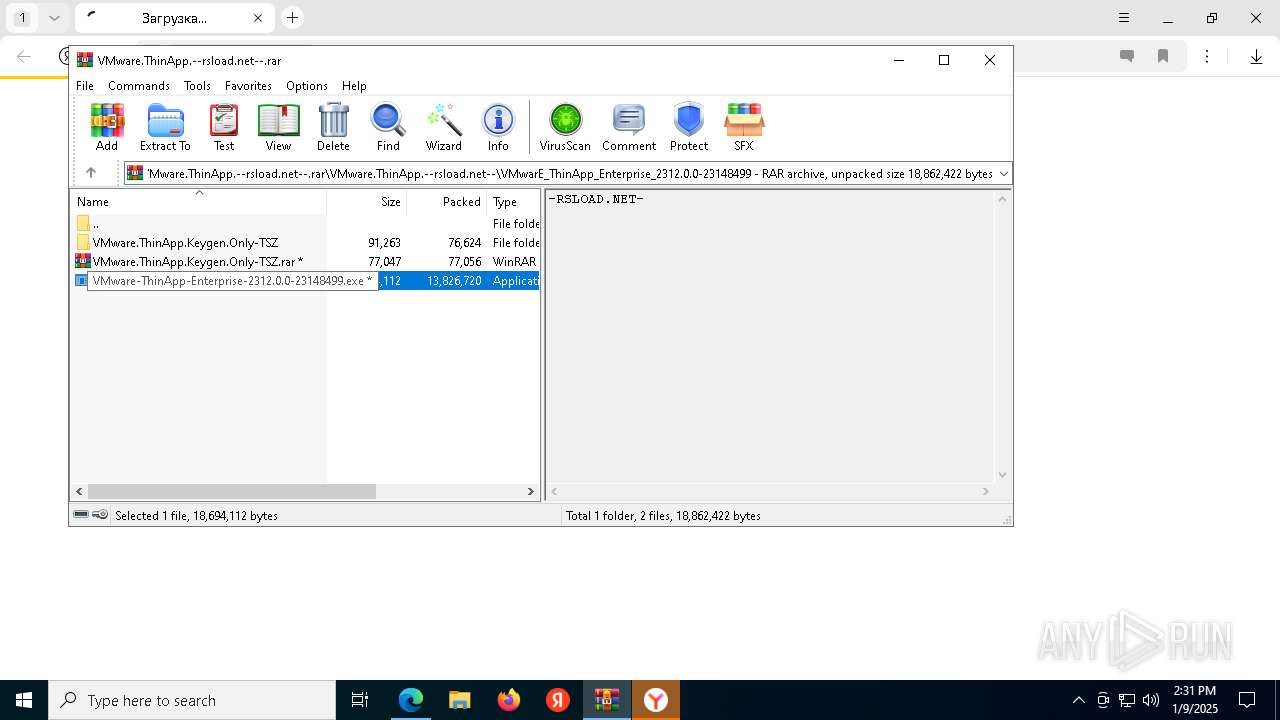Open the Comment tool
This screenshot has height=720, width=1280.
(629, 127)
